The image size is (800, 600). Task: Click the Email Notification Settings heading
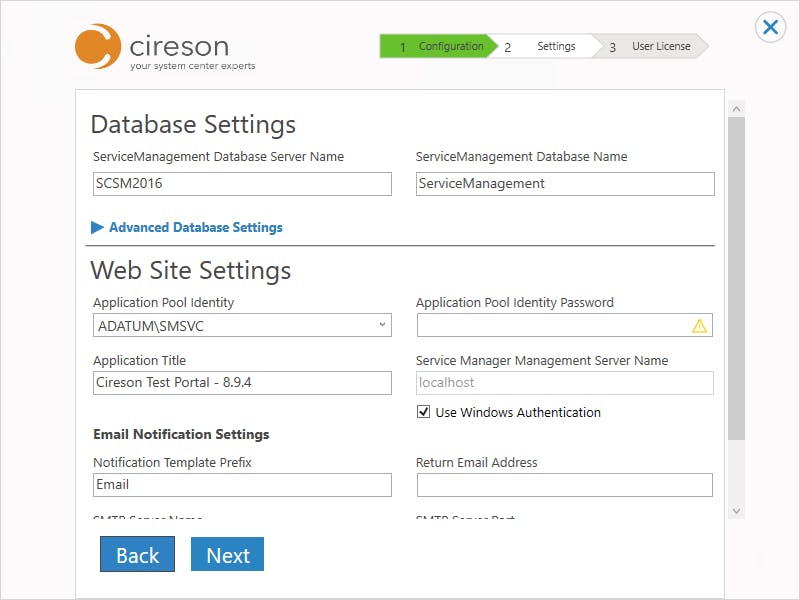tap(181, 434)
